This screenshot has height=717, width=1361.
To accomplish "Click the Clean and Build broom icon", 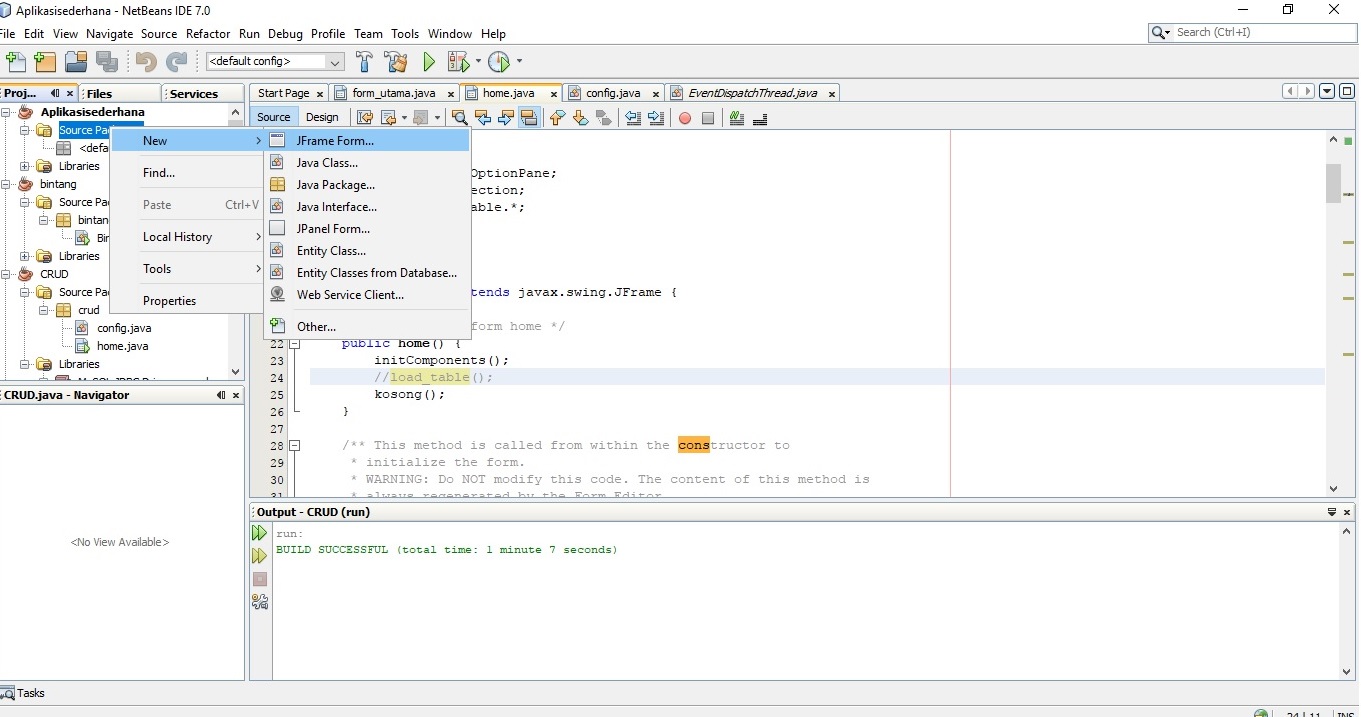I will point(395,62).
